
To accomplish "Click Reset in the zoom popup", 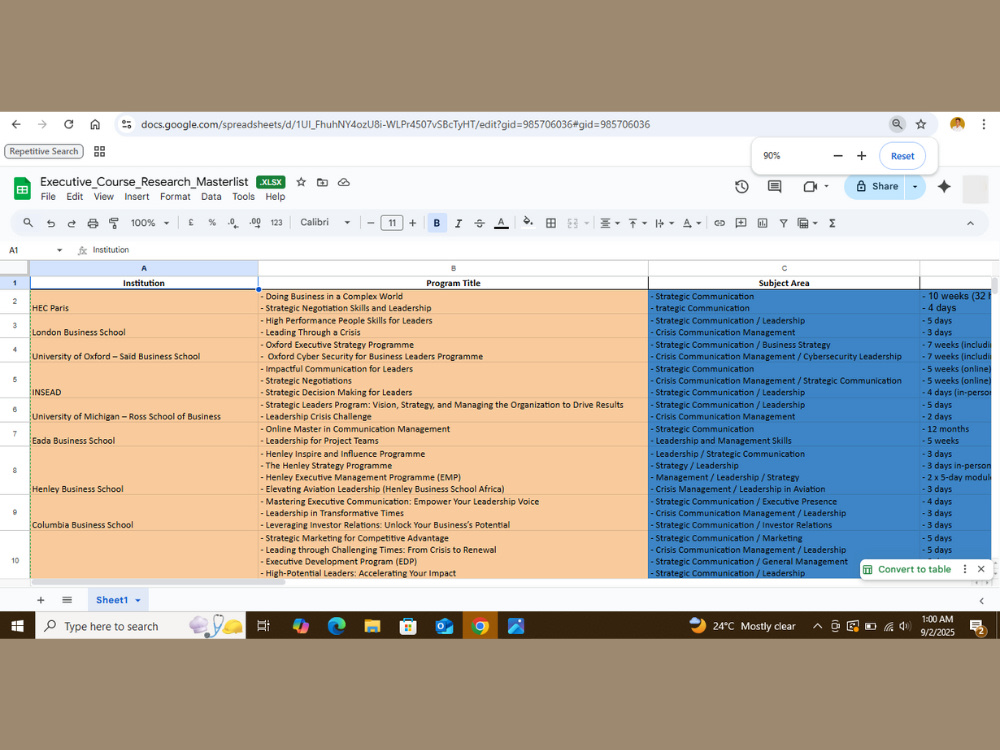I will pyautogui.click(x=902, y=156).
